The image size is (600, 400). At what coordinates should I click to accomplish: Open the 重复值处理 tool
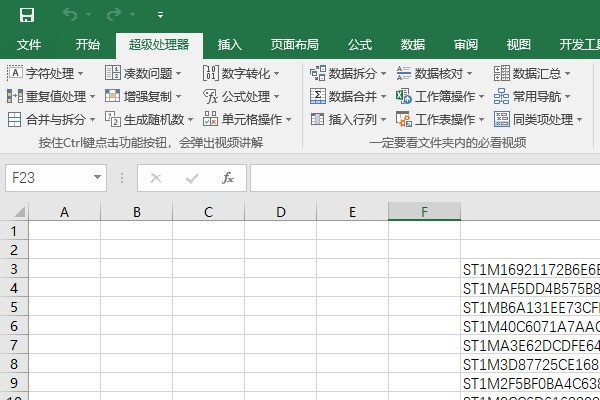tap(51, 96)
